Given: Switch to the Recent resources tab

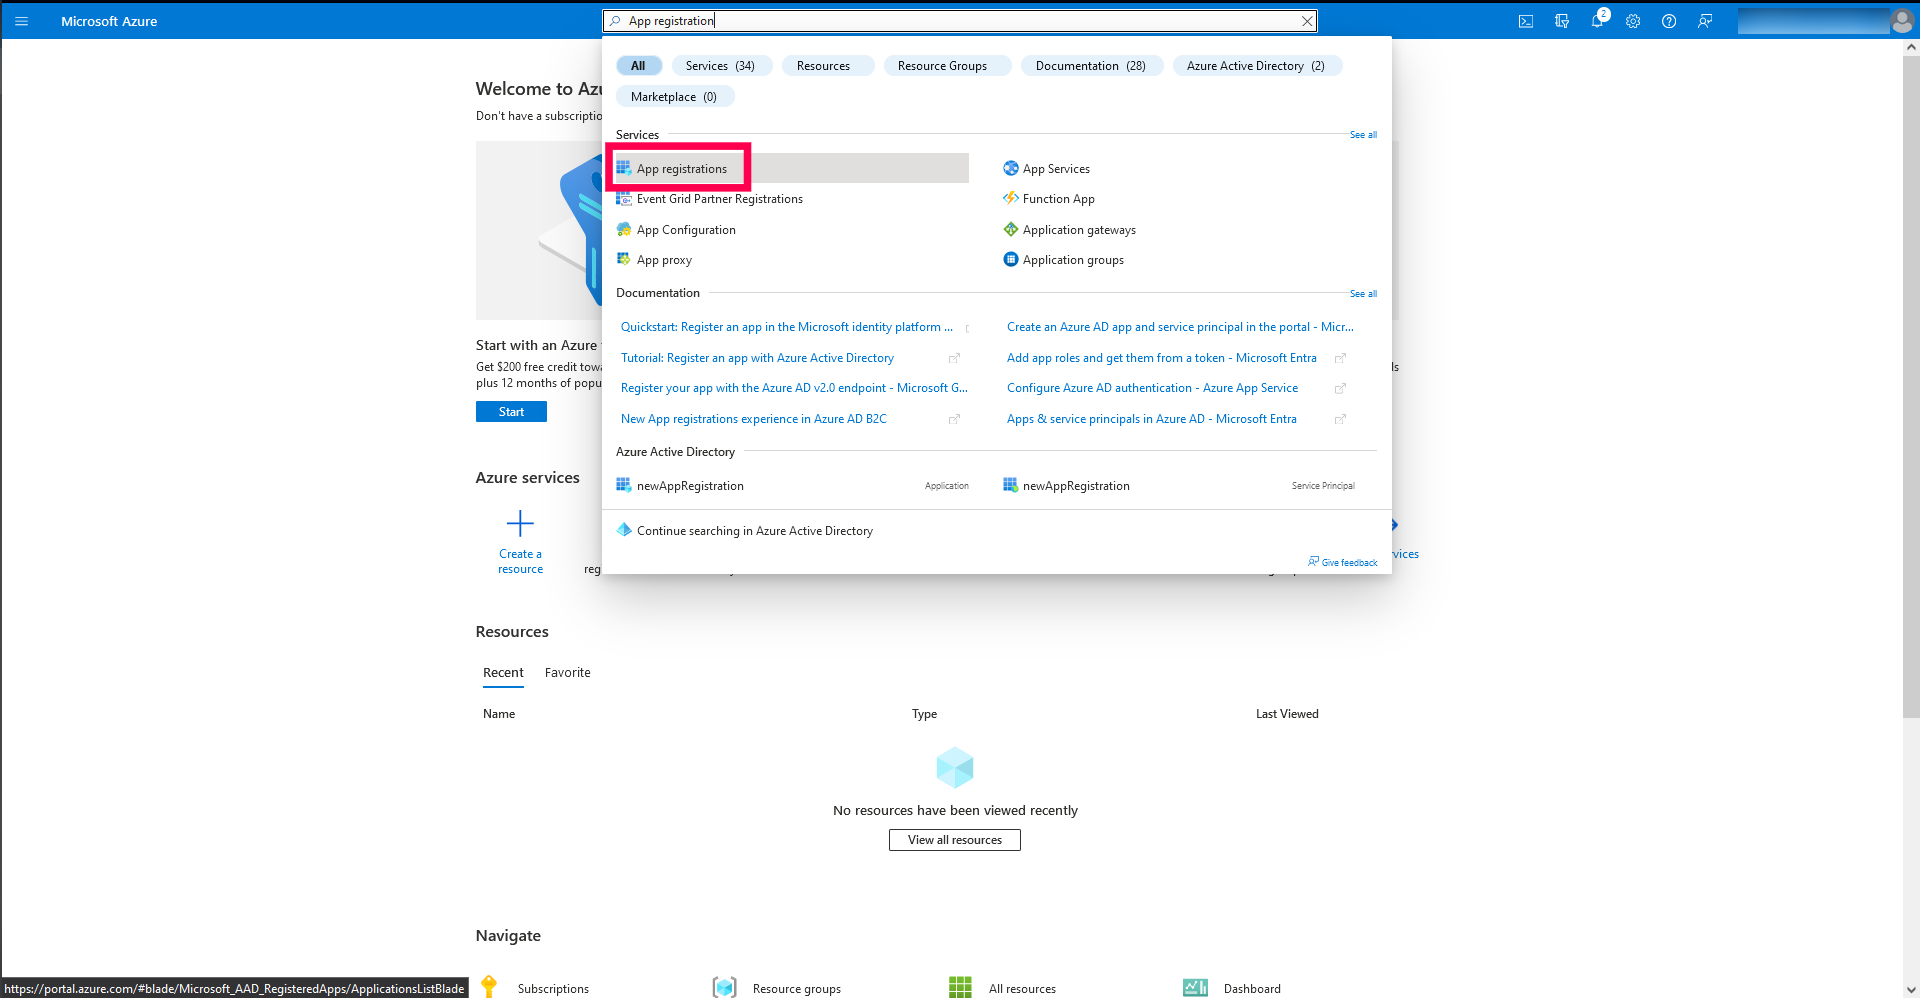Looking at the screenshot, I should 503,672.
